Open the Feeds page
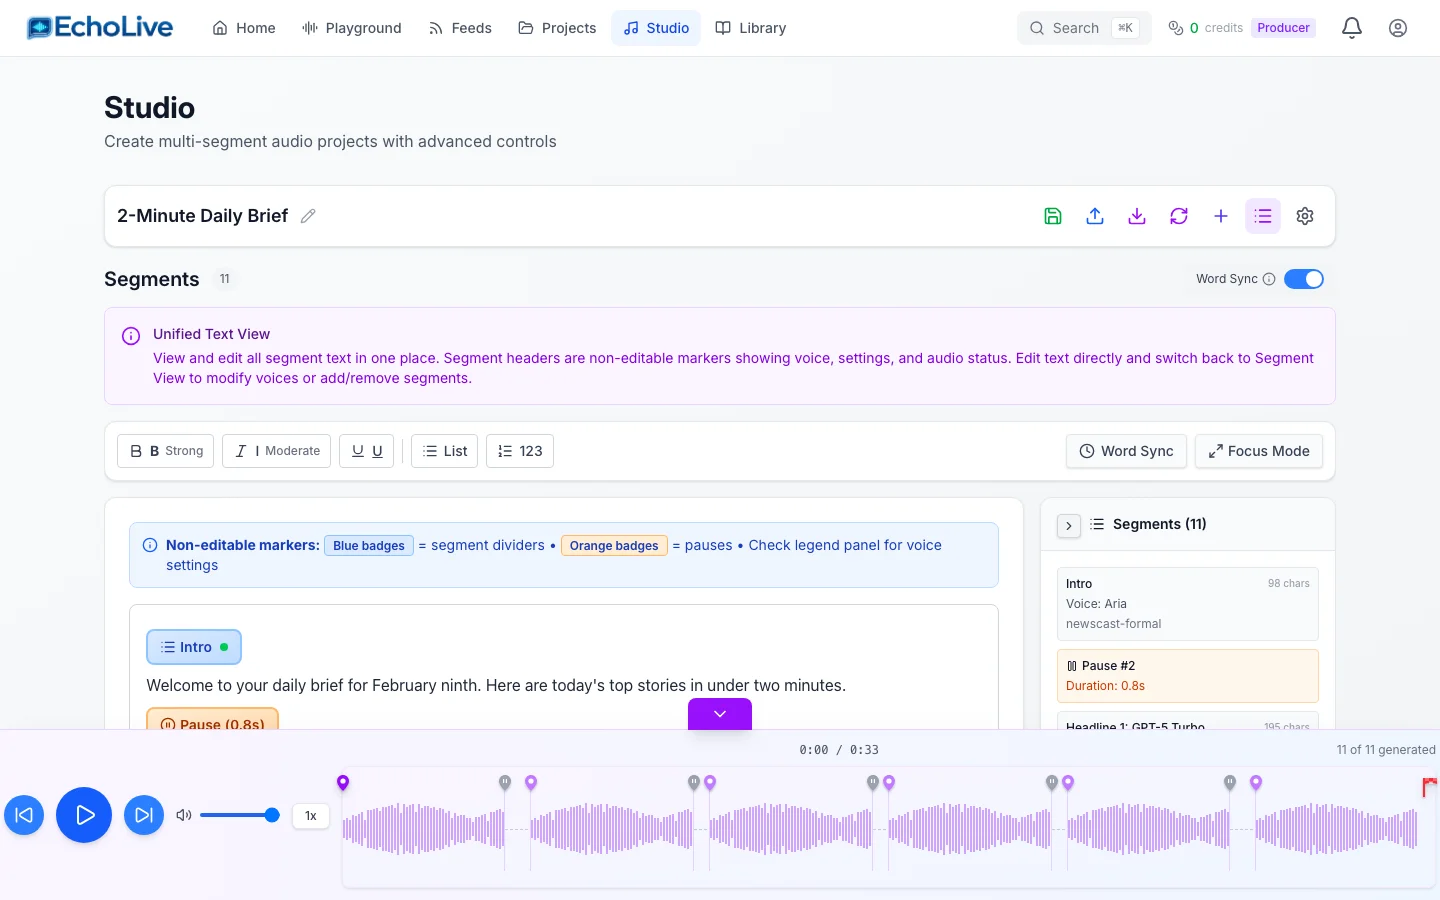 tap(460, 28)
